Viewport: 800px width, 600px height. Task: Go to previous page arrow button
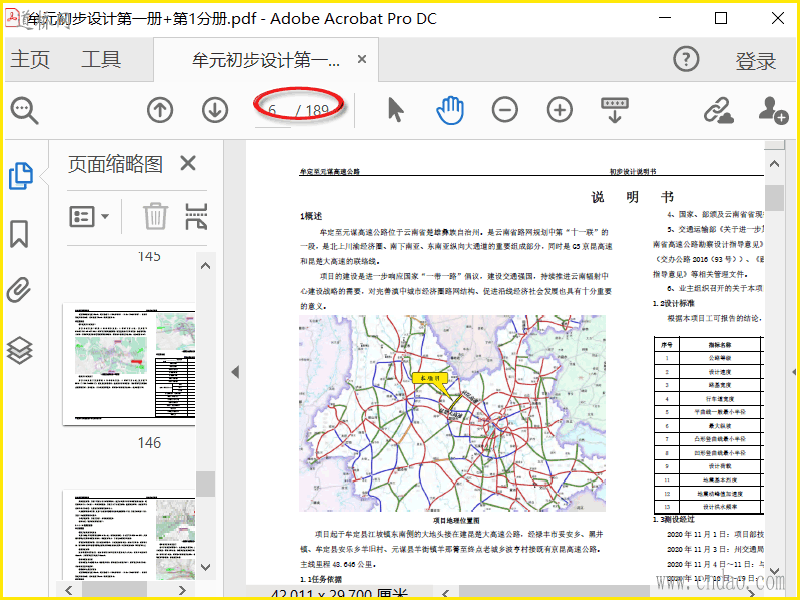pos(160,110)
